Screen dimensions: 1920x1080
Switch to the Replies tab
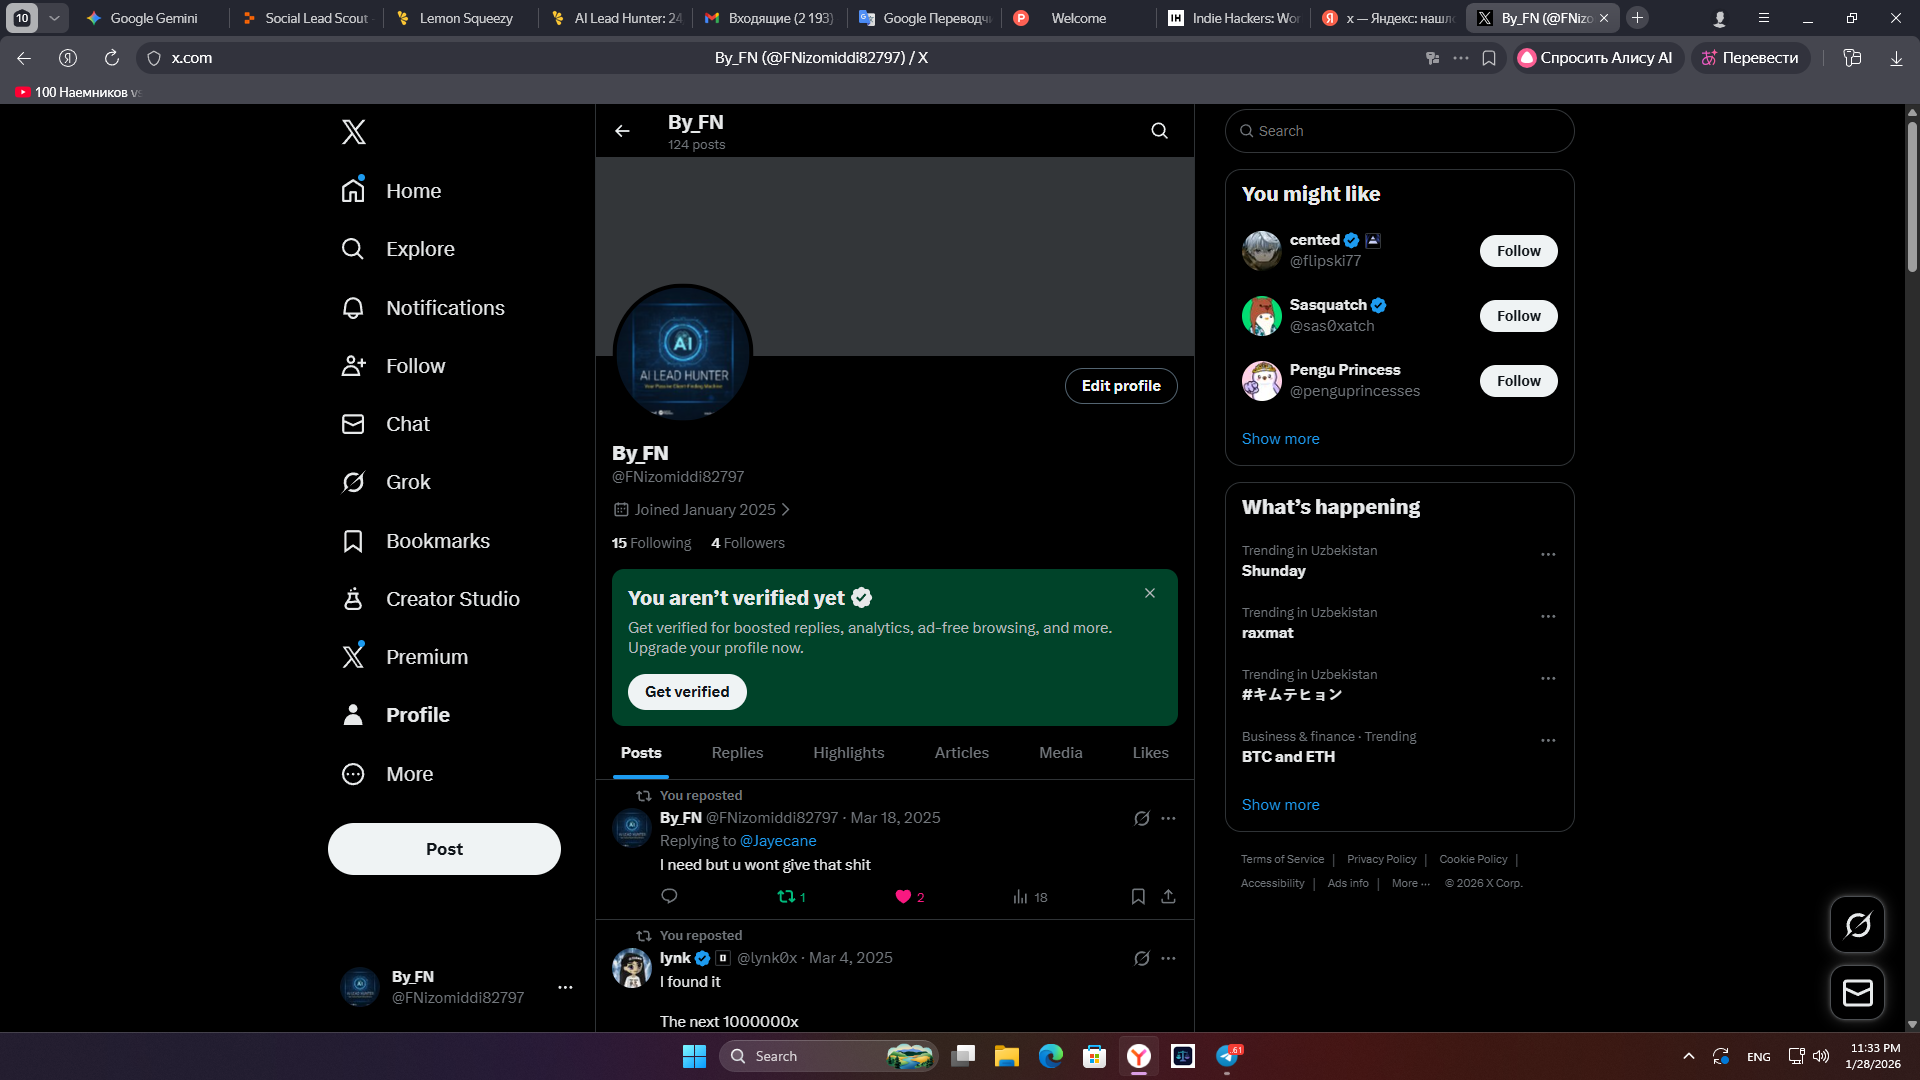[737, 753]
